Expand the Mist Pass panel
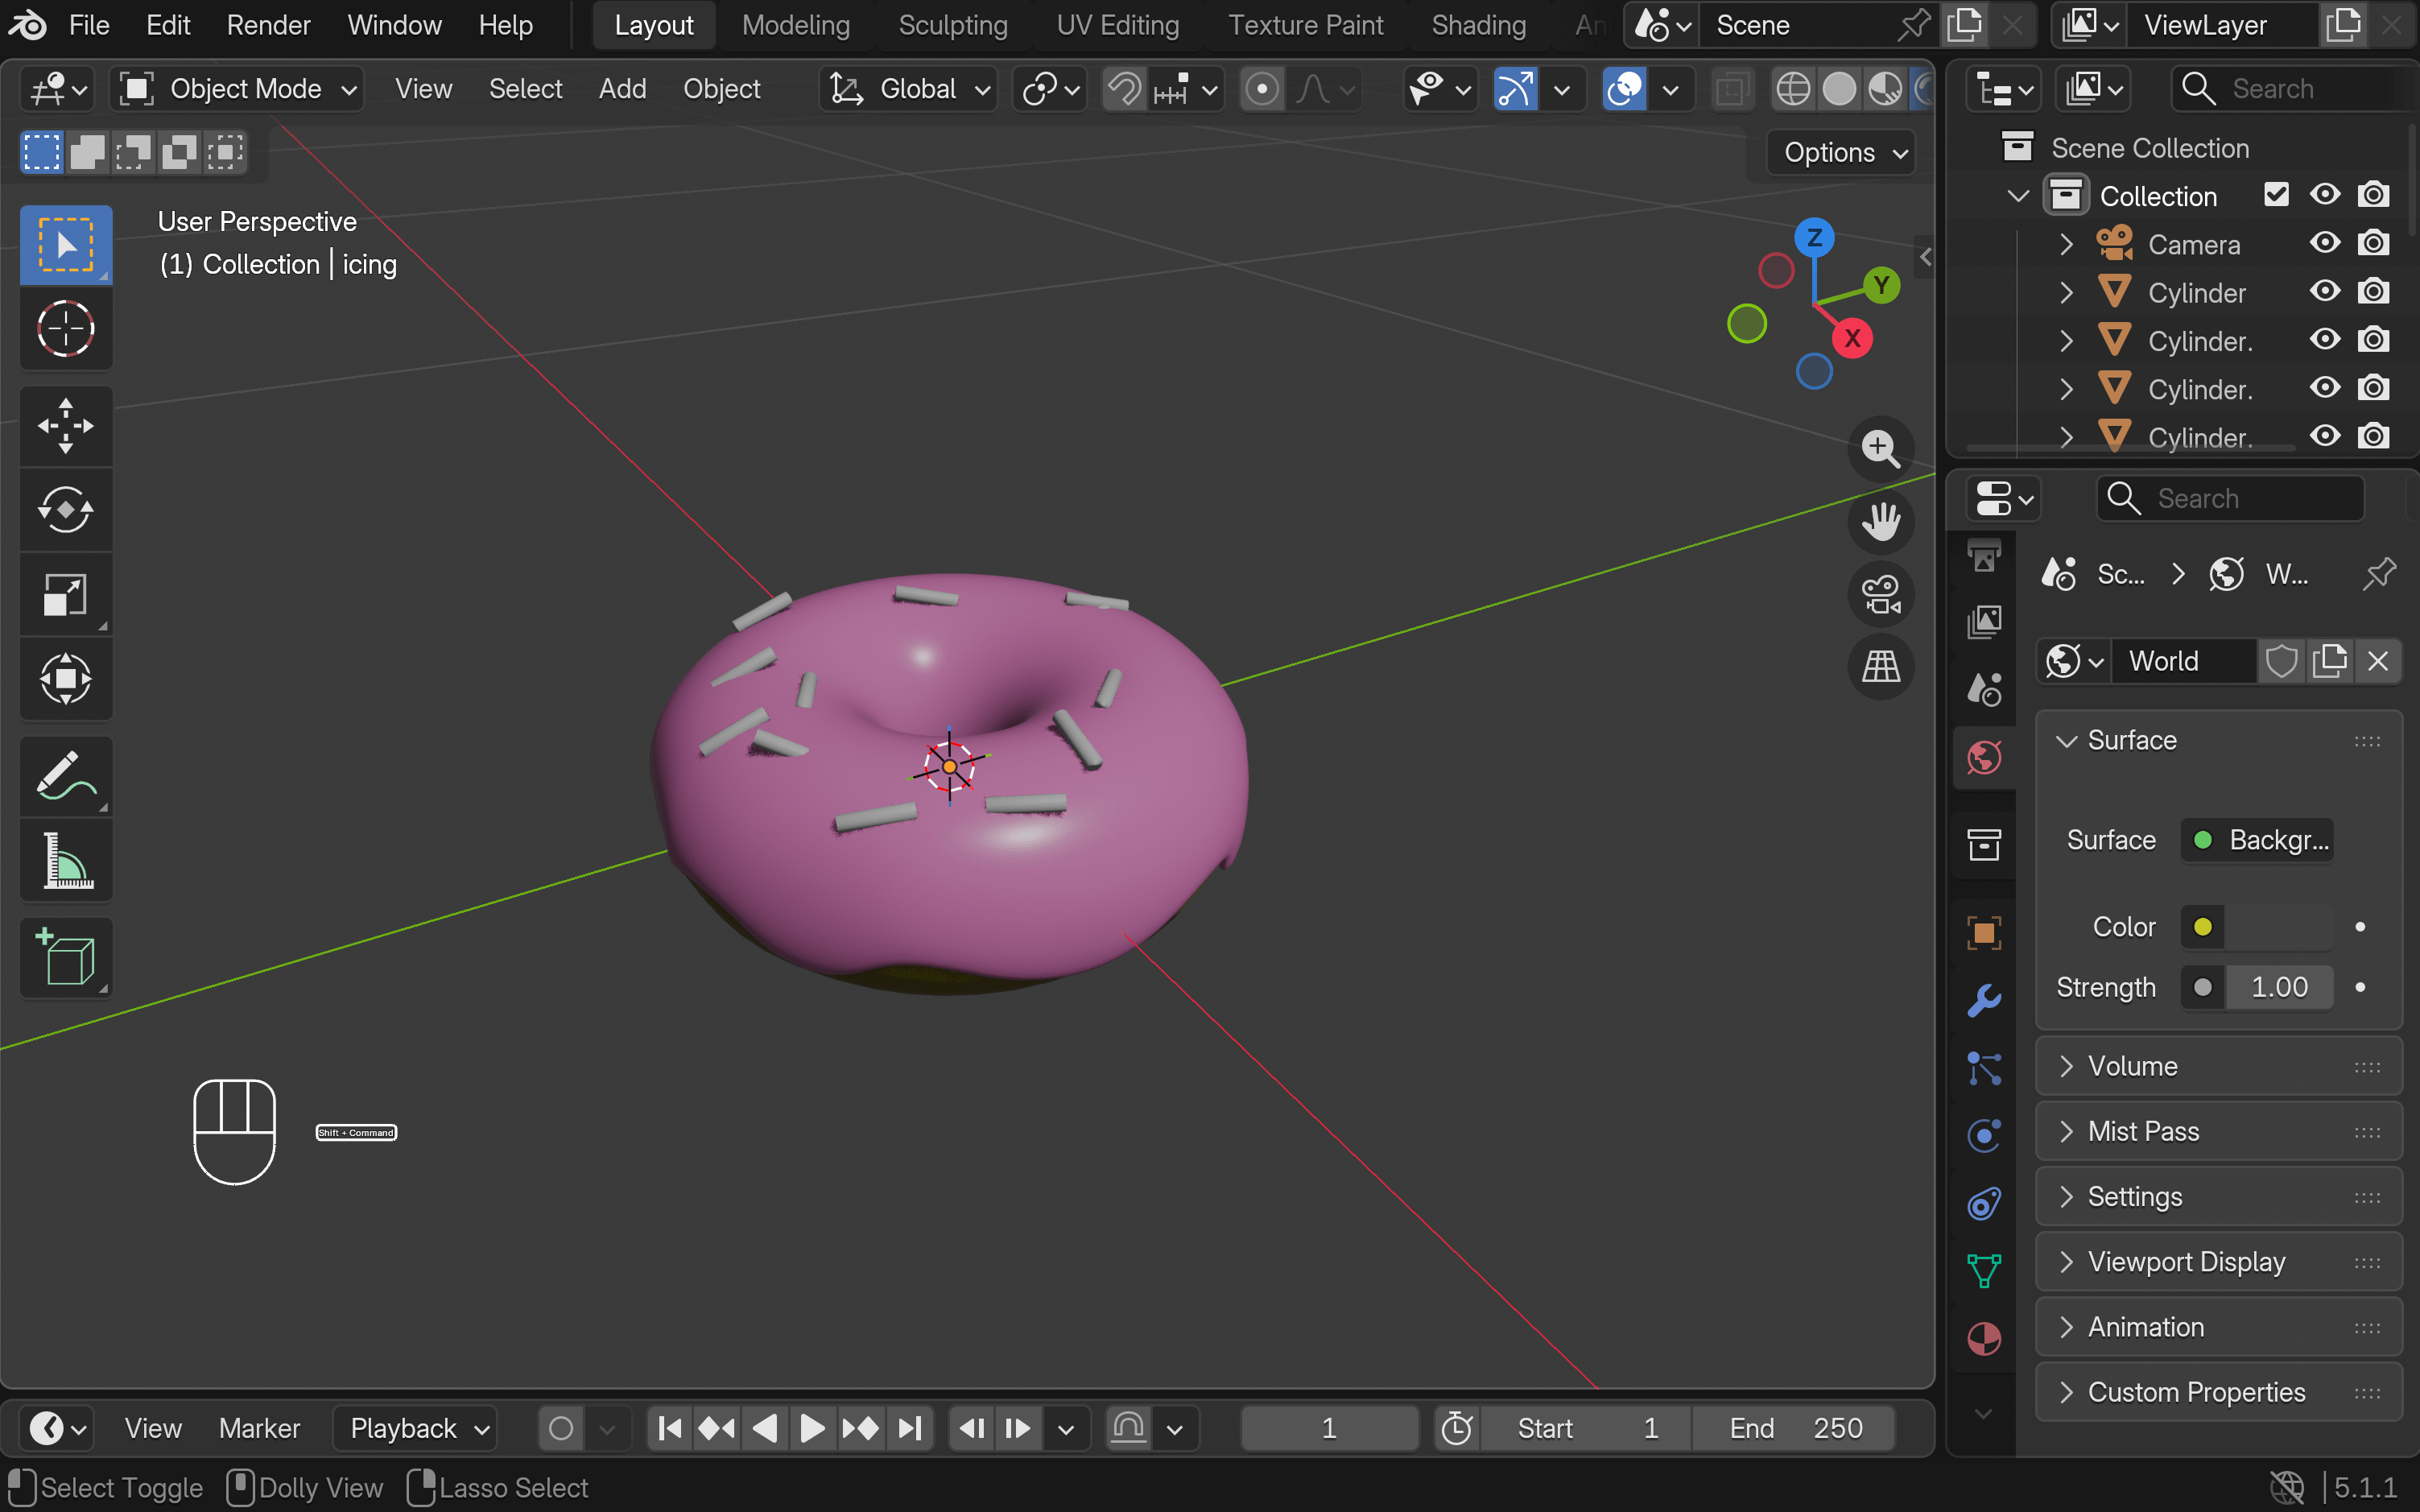 coord(2218,1131)
